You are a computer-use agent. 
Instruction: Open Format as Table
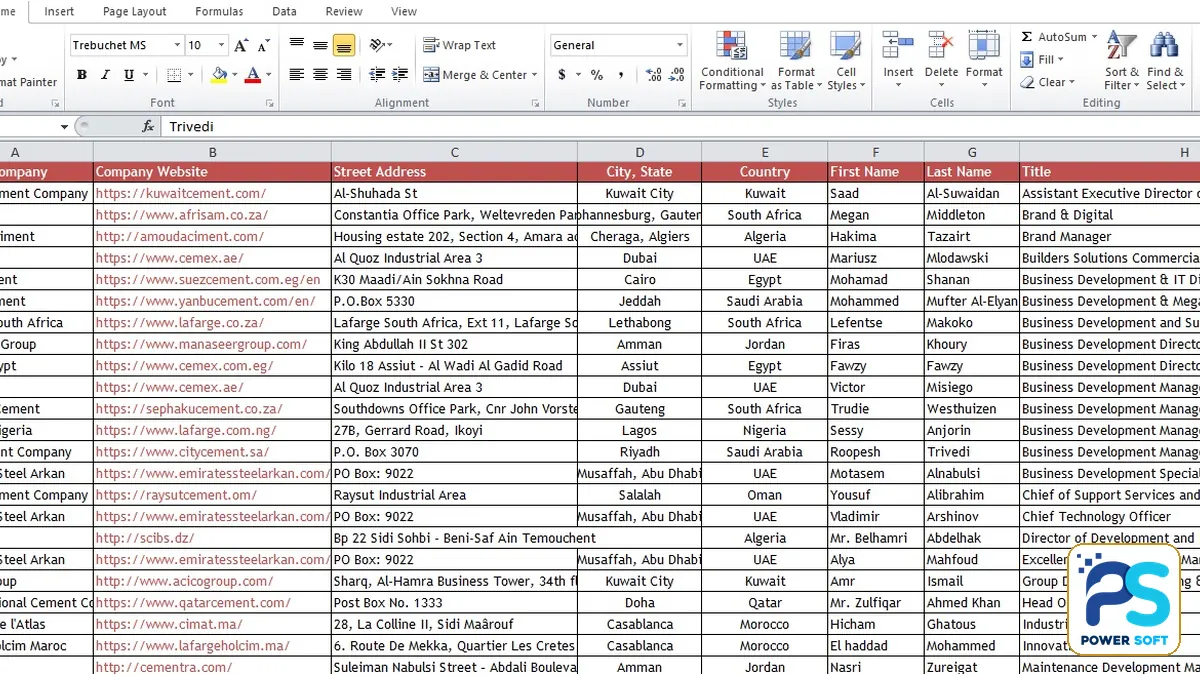(x=796, y=61)
